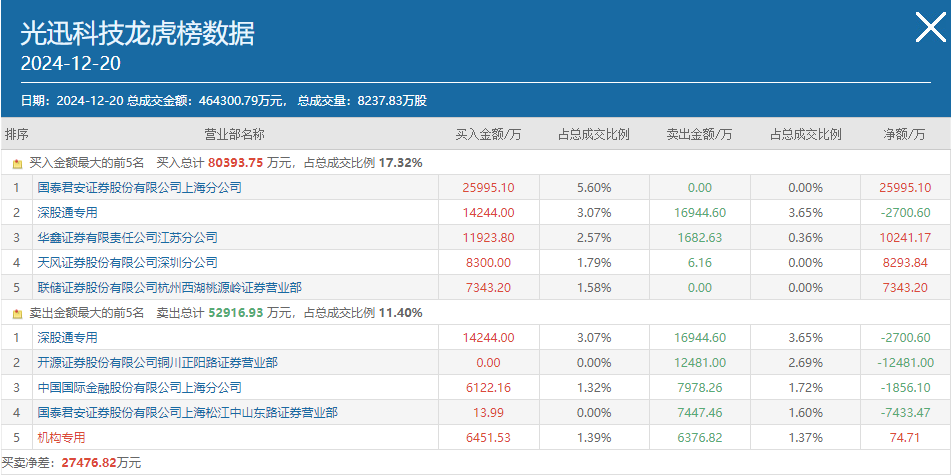Click the 卖出金额/万 column header
This screenshot has width=952, height=476.
699,135
